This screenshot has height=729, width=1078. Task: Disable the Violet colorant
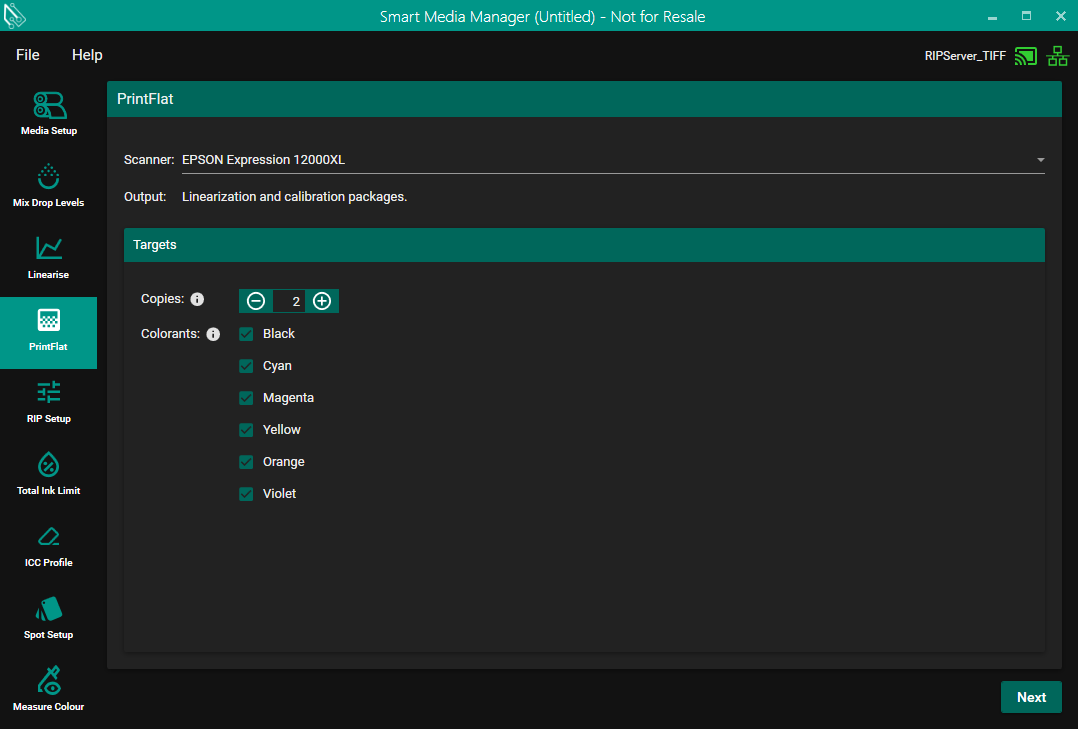point(246,494)
